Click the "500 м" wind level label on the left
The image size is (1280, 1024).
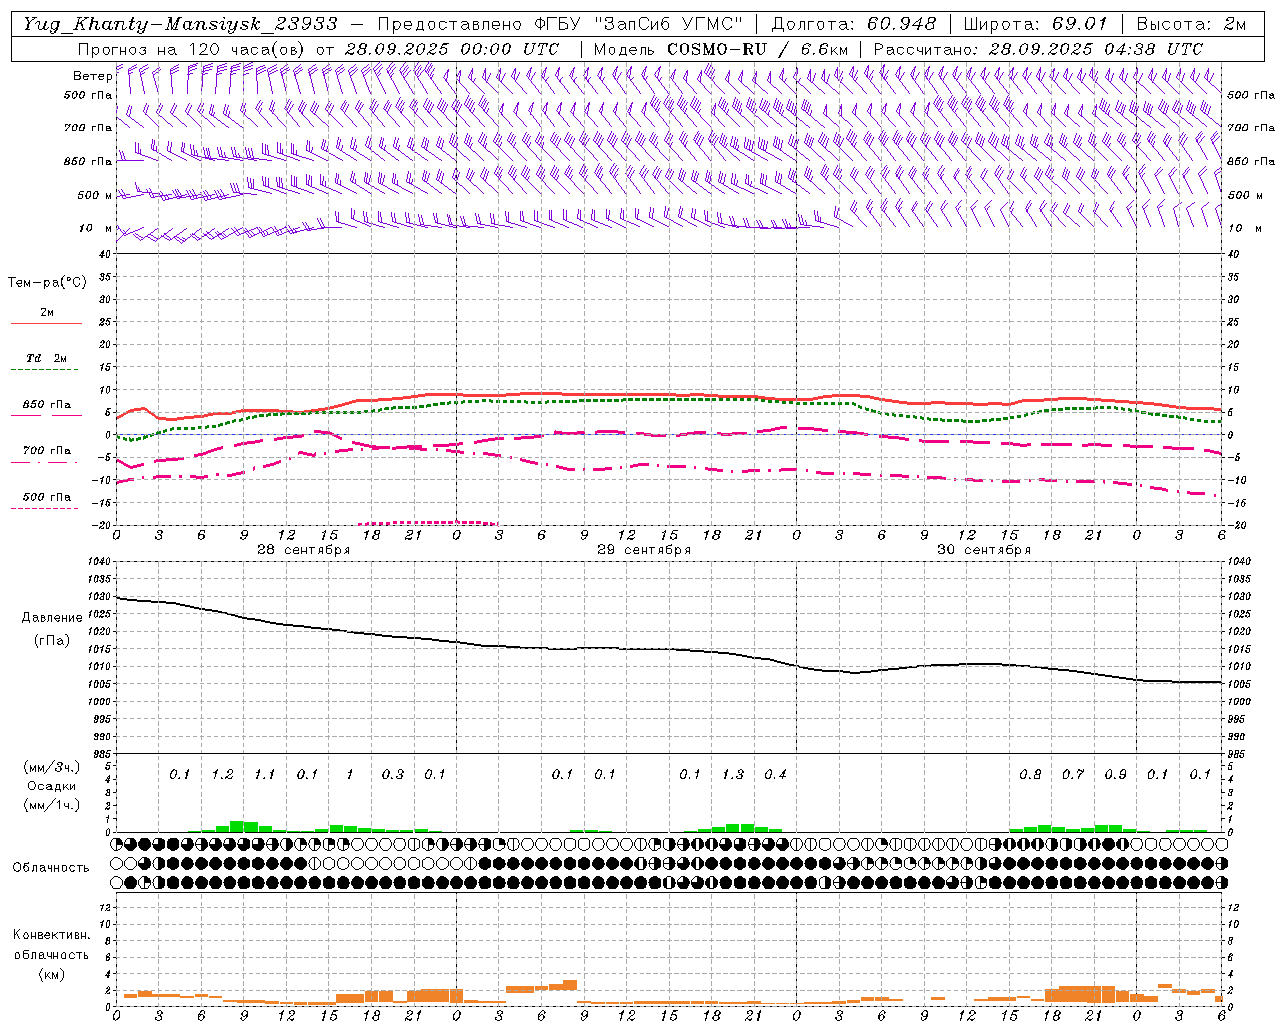[x=94, y=195]
